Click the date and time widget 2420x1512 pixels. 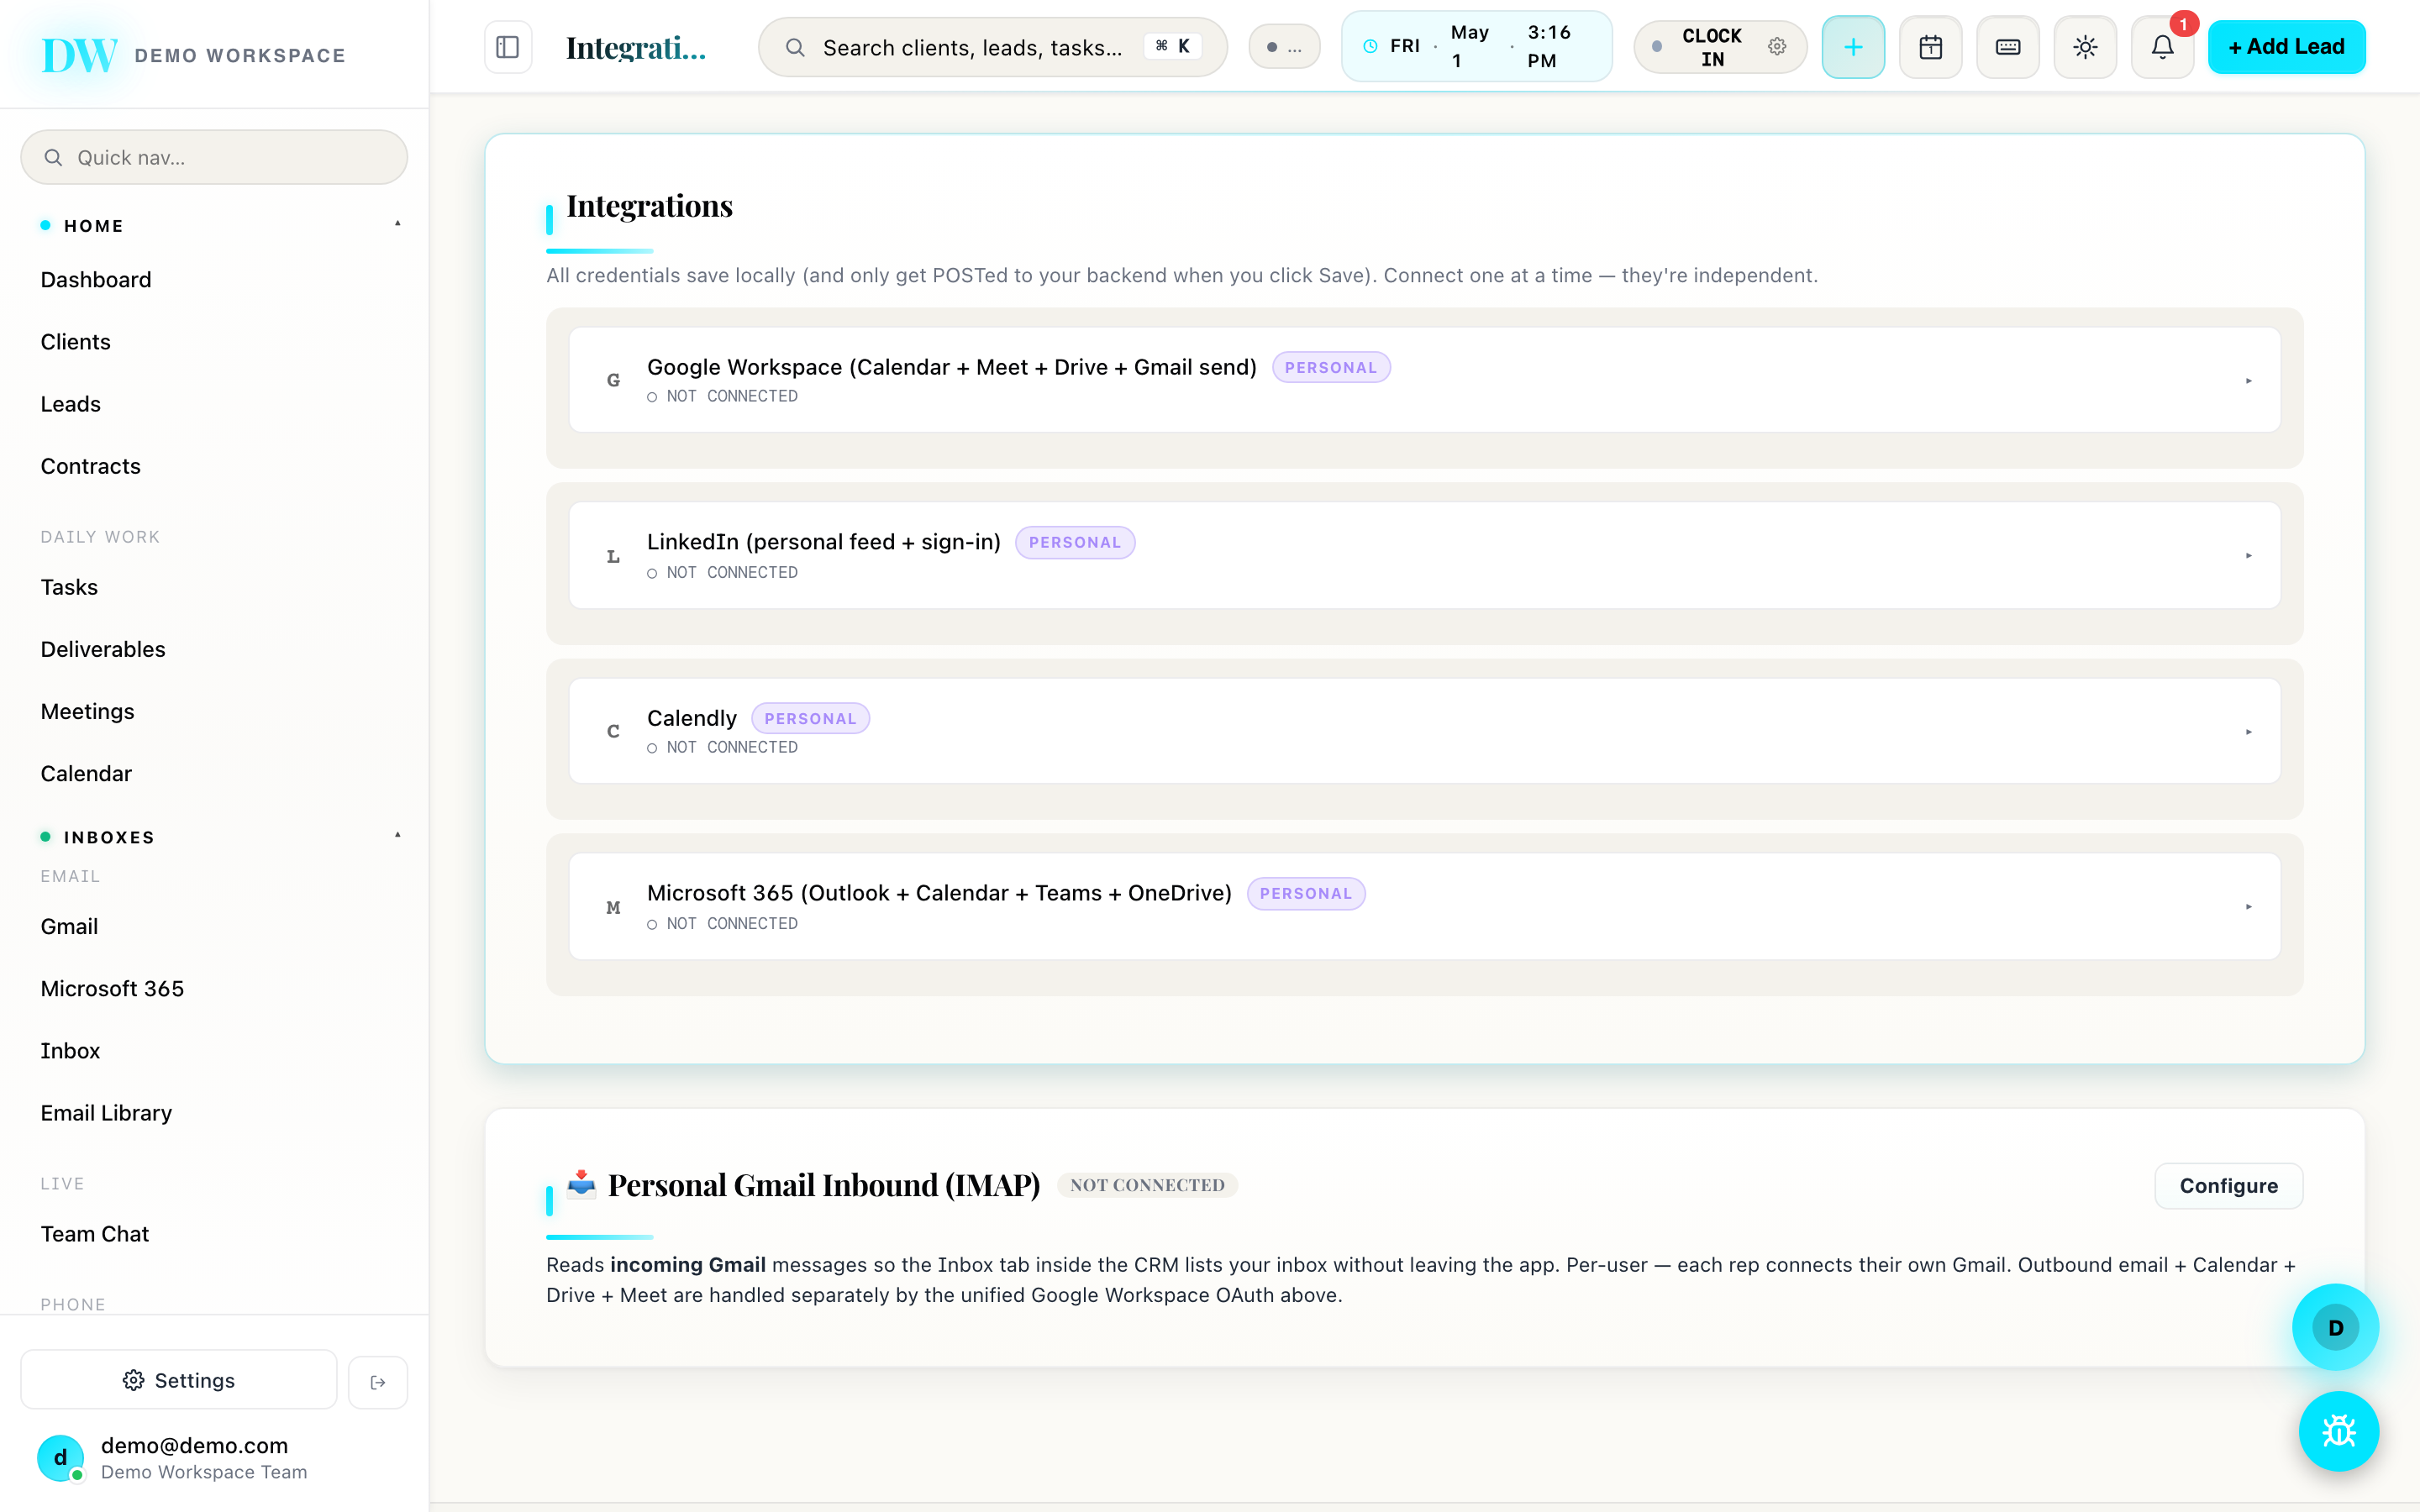[x=1476, y=47]
